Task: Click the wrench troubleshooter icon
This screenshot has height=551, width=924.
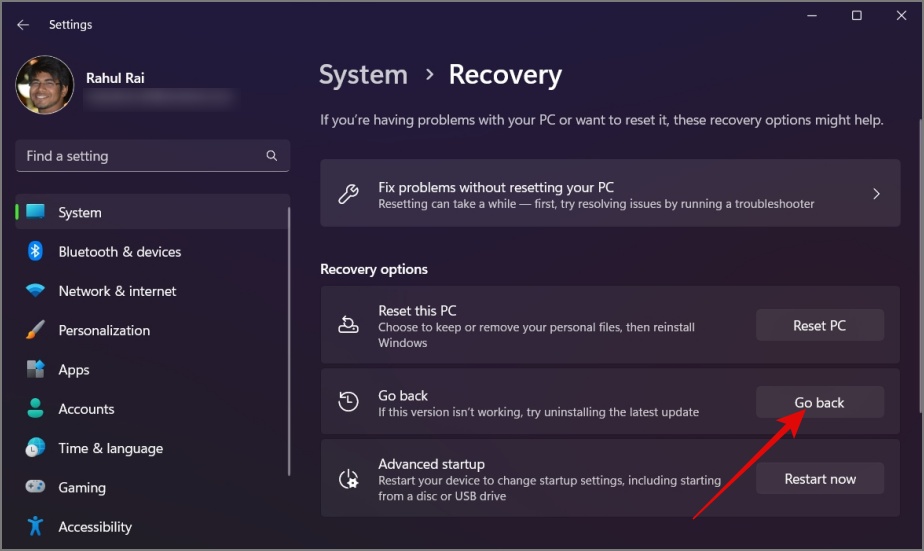Action: click(x=348, y=194)
